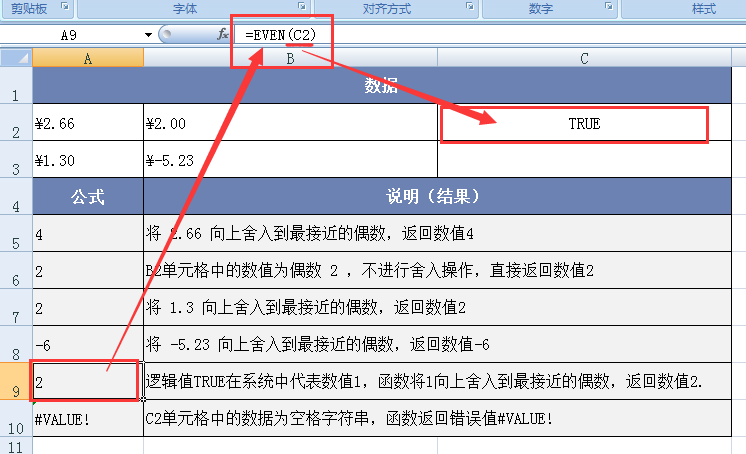746x454 pixels.
Task: Select cell A9 with value 2
Action: pyautogui.click(x=88, y=382)
